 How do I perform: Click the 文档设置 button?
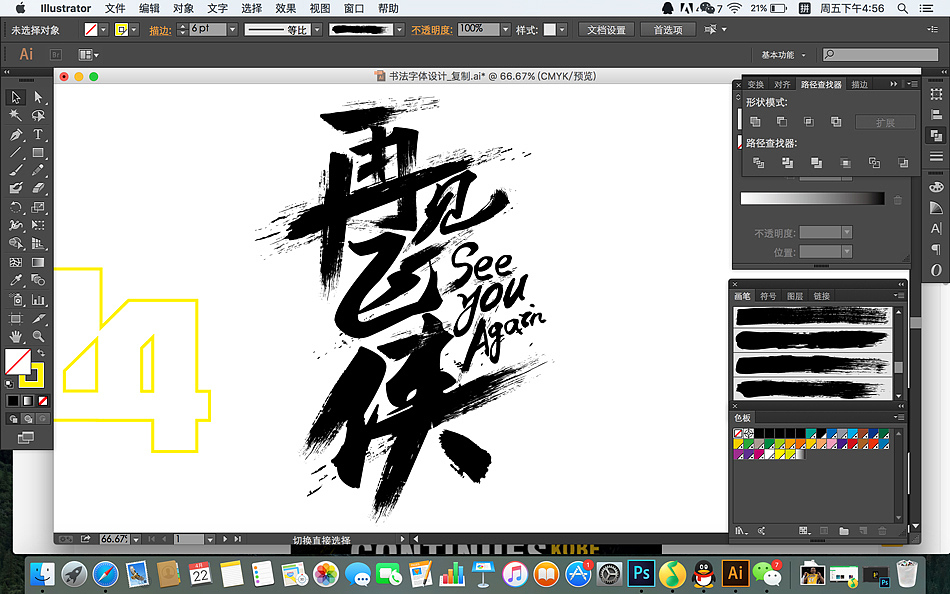tap(606, 30)
